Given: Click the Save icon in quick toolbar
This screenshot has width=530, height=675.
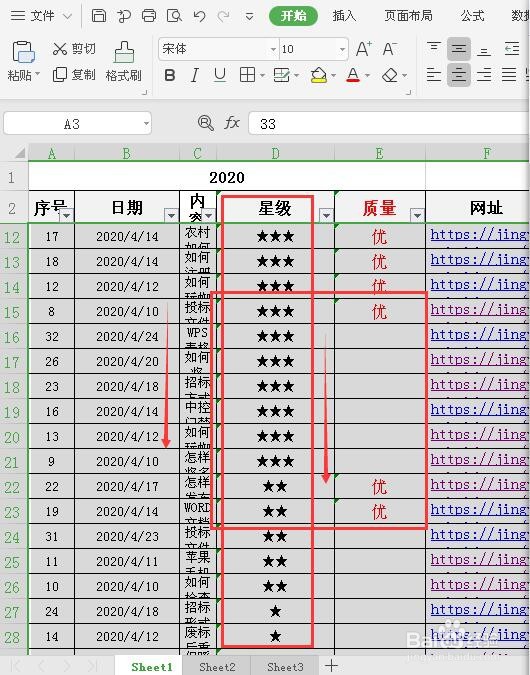Looking at the screenshot, I should coord(99,16).
